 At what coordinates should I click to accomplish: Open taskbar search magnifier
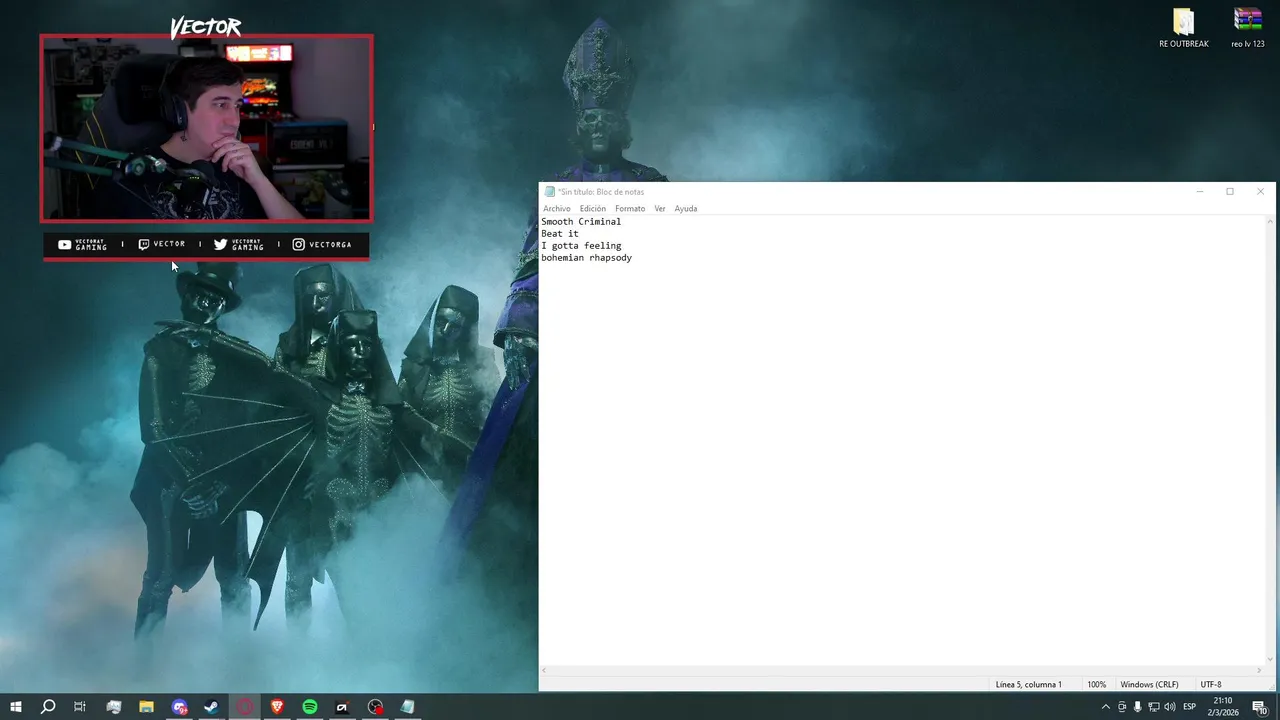(x=48, y=707)
